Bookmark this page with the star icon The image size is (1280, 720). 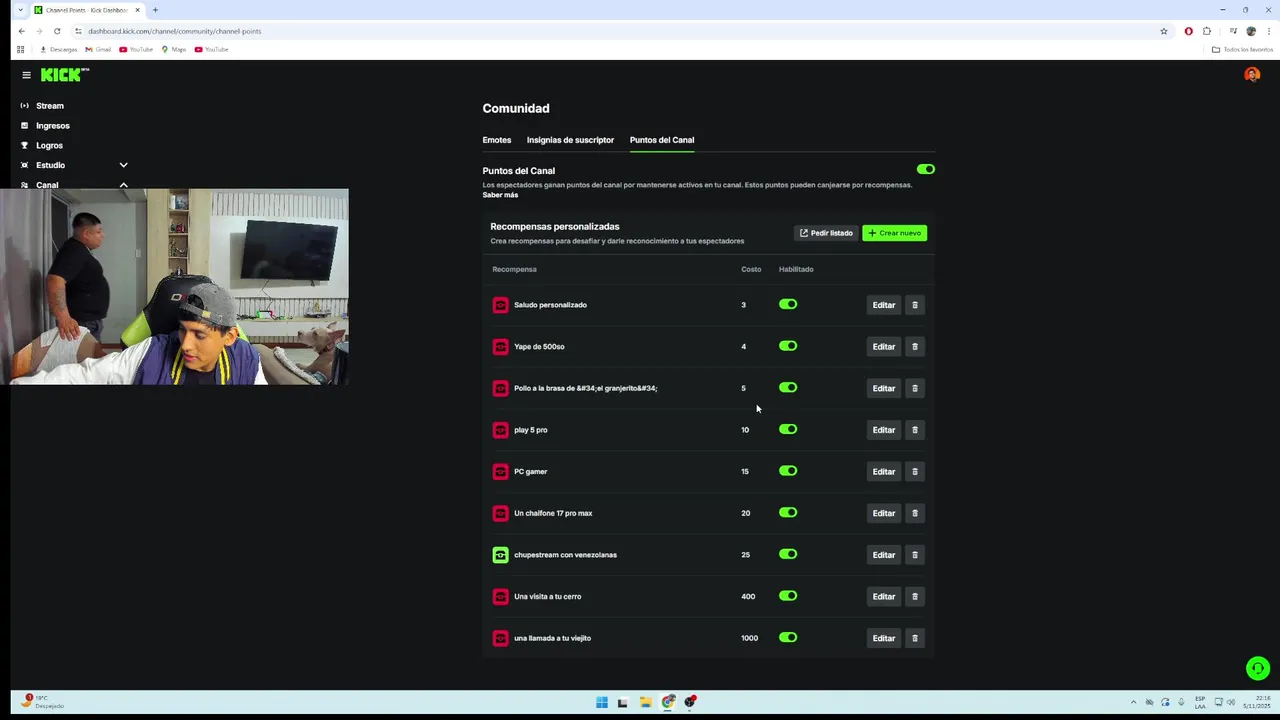click(1164, 31)
